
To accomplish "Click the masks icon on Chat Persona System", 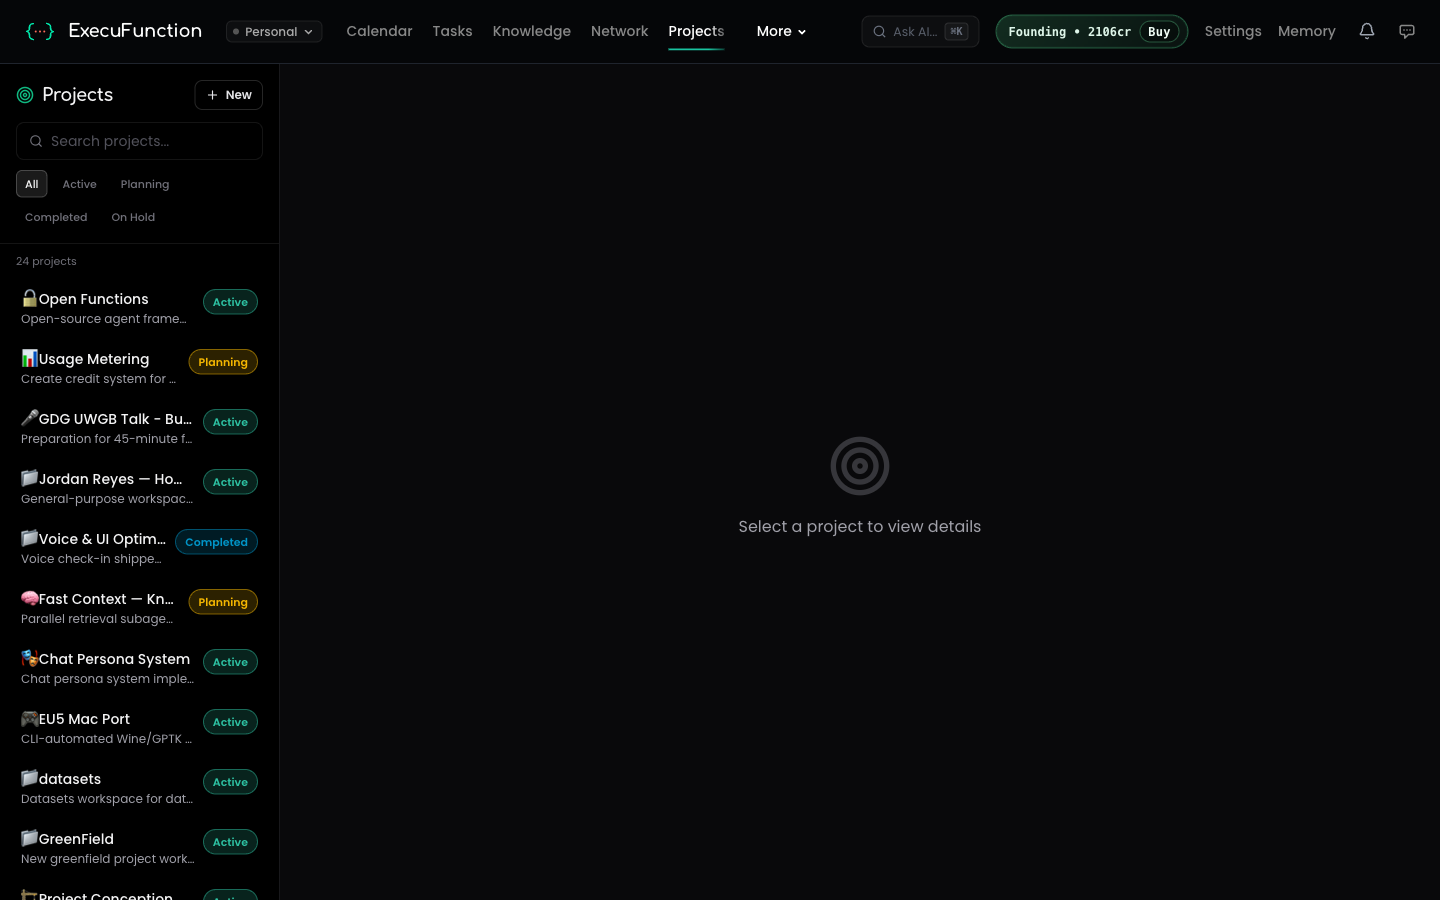I will coord(29,658).
